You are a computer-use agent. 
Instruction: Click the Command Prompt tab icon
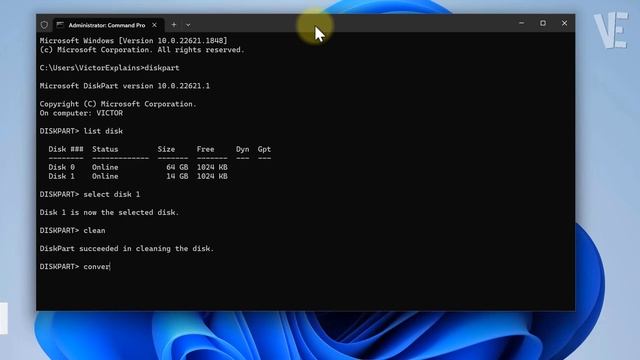pos(60,25)
